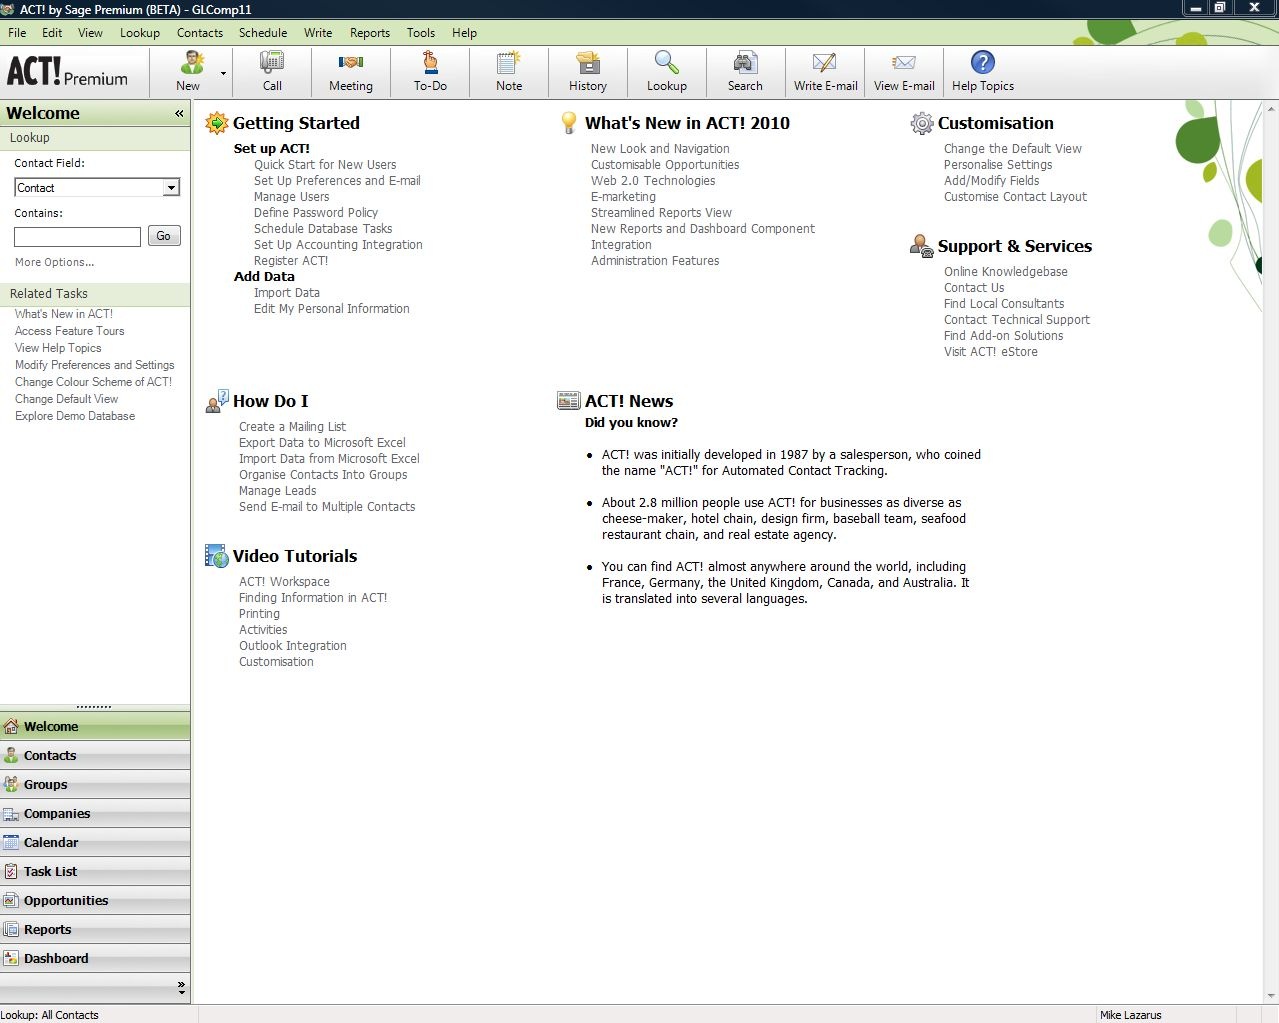This screenshot has height=1023, width=1279.
Task: Open the Groups view in navigation bar
Action: pyautogui.click(x=95, y=785)
